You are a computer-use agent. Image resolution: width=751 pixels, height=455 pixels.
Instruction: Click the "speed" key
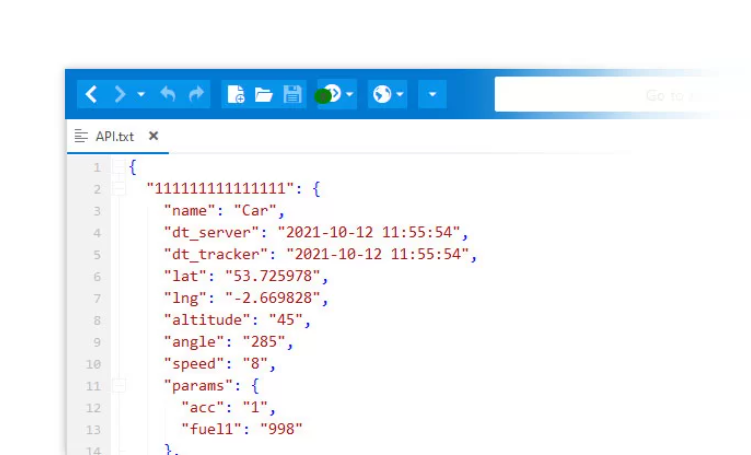(194, 364)
